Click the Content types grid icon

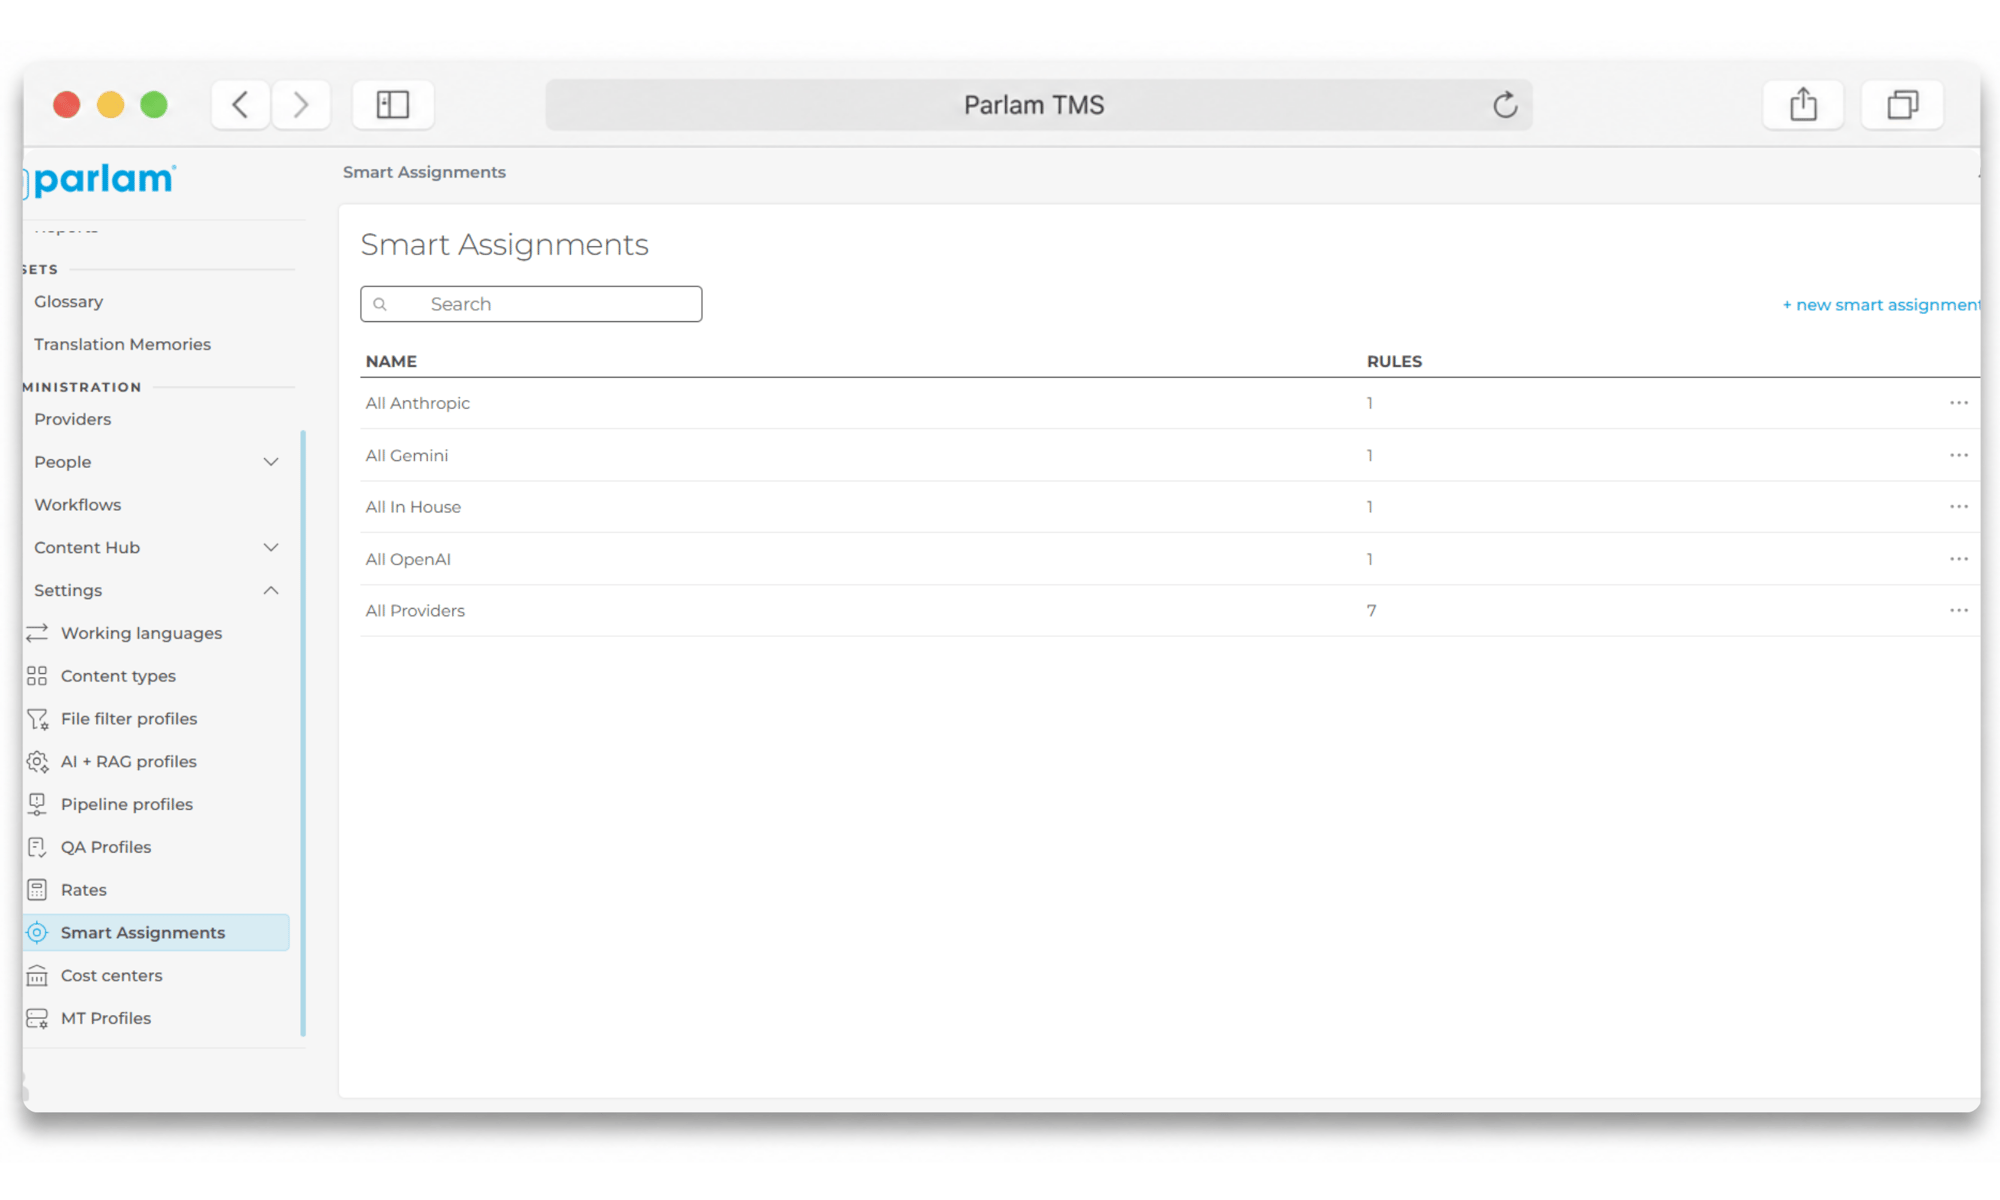[x=37, y=676]
